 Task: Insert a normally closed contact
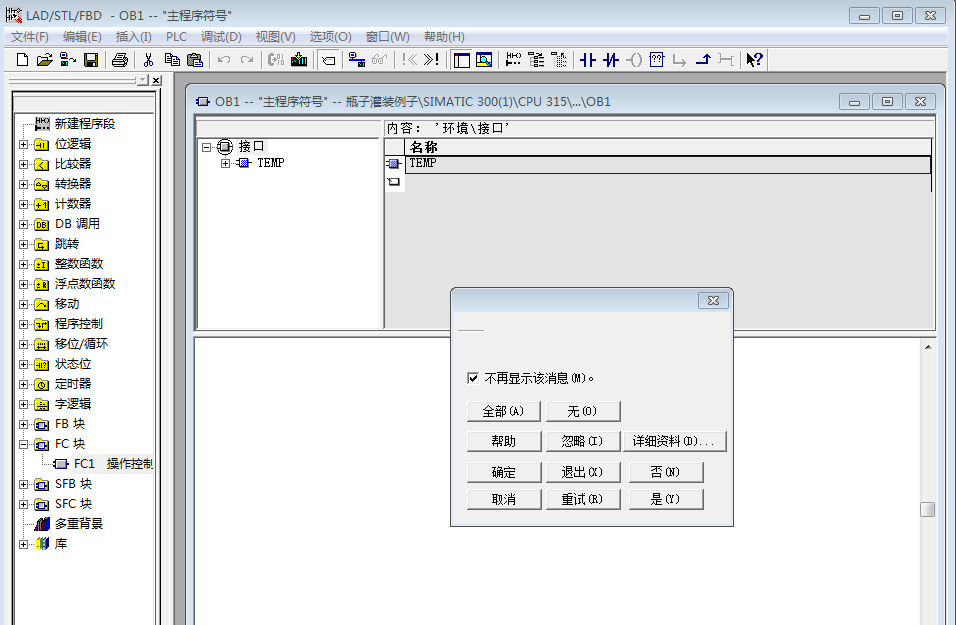(x=611, y=60)
